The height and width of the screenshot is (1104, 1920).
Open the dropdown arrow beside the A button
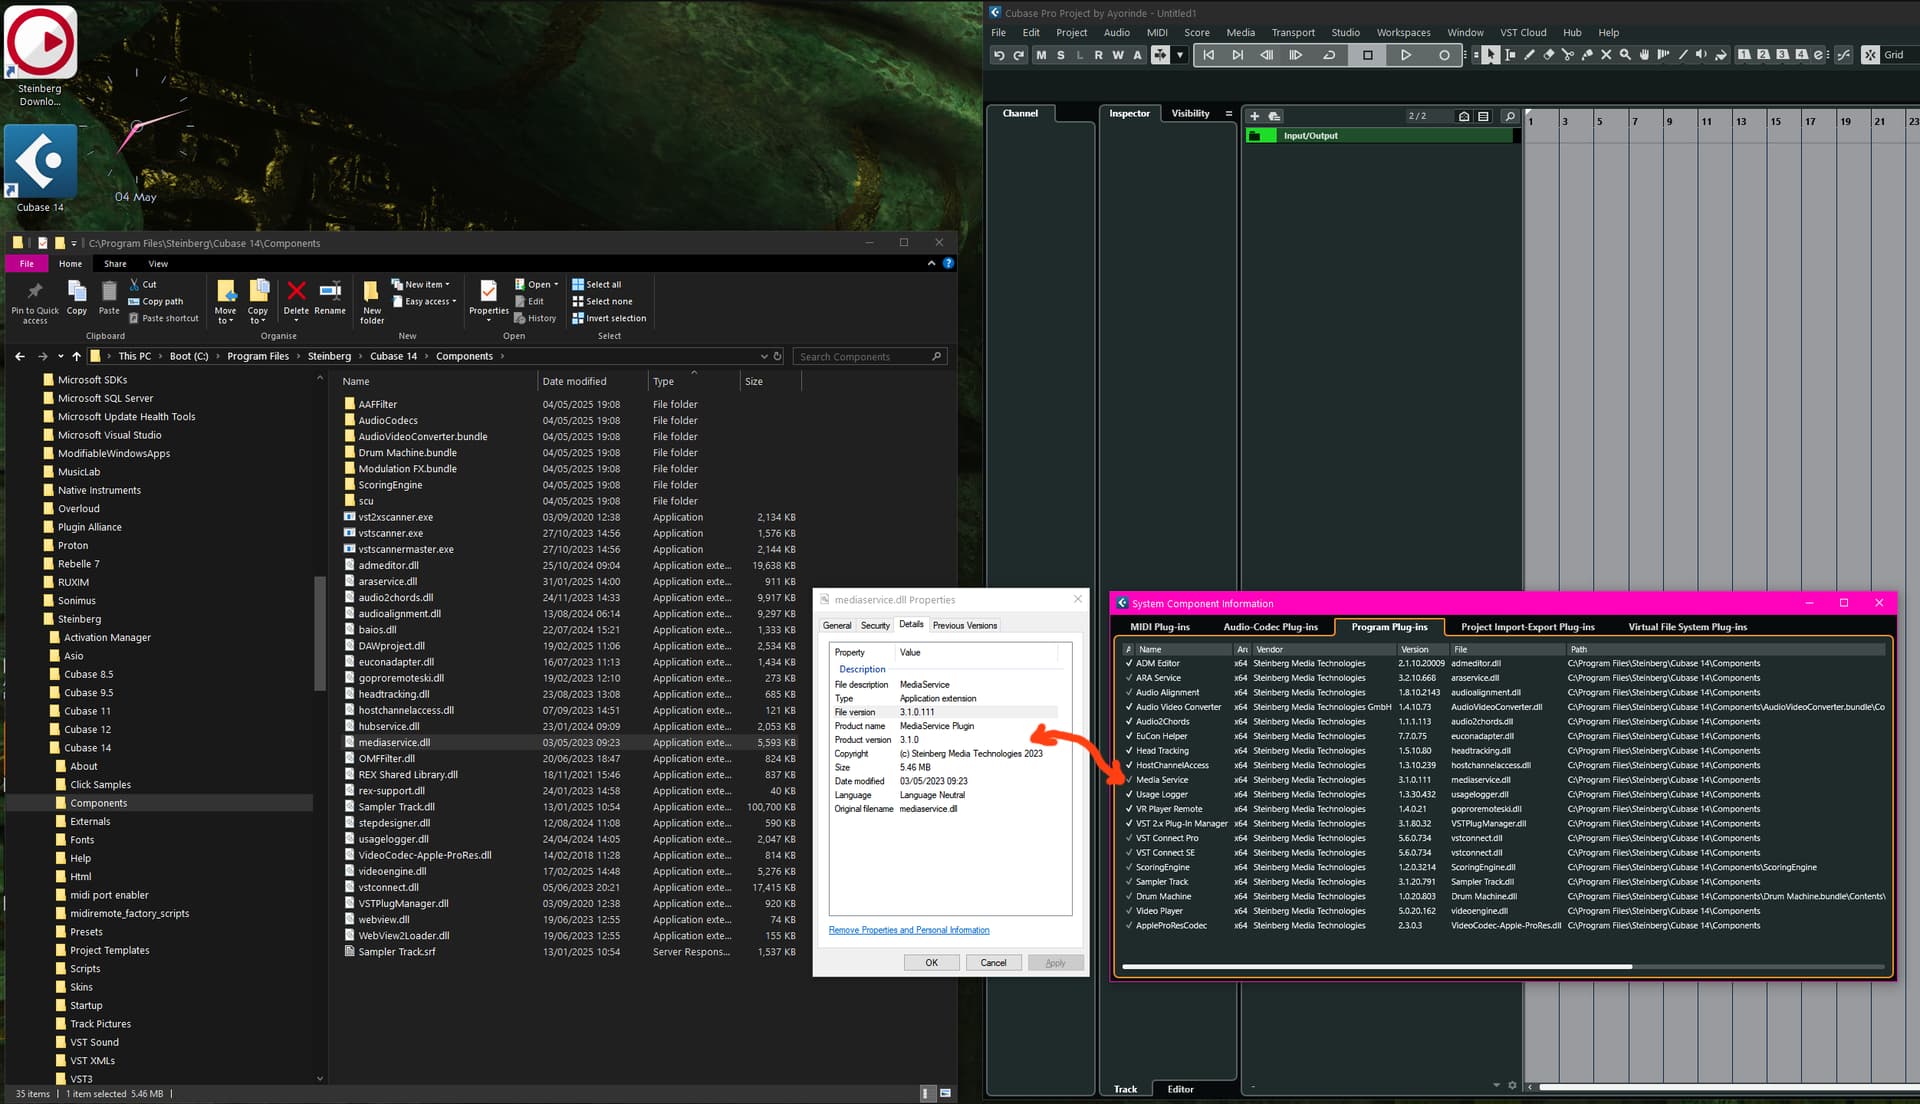[x=1180, y=55]
